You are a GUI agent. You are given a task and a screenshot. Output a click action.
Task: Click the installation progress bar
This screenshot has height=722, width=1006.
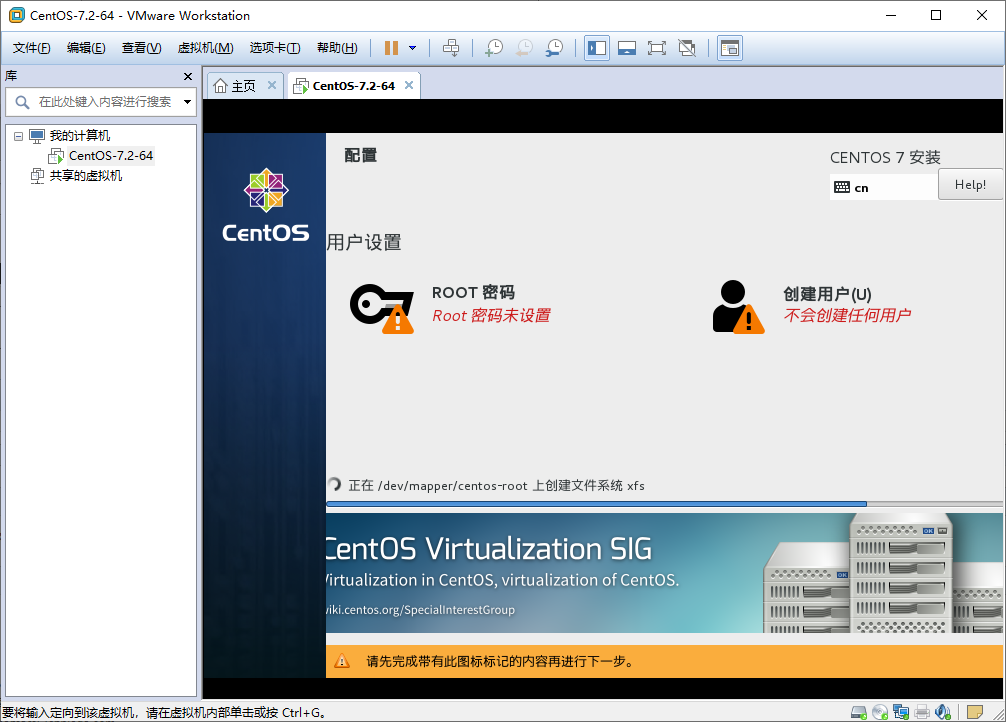(x=664, y=504)
